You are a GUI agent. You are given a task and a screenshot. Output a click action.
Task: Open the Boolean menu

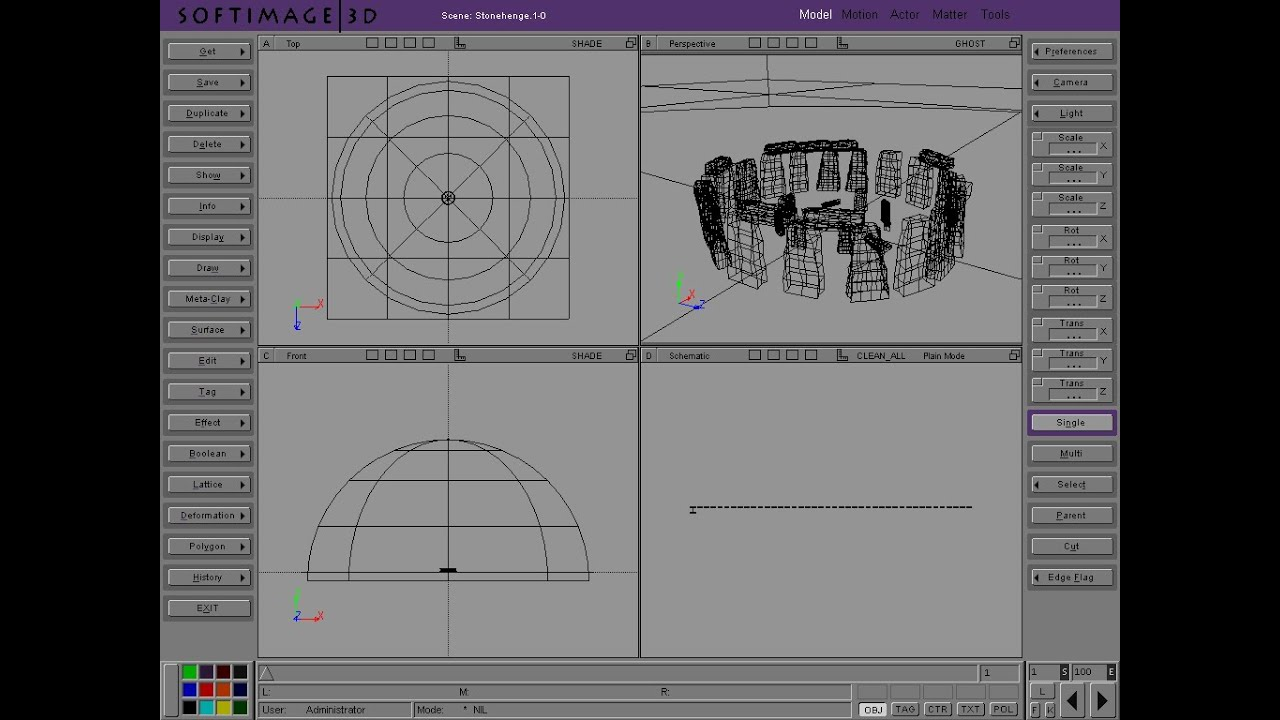pyautogui.click(x=208, y=453)
